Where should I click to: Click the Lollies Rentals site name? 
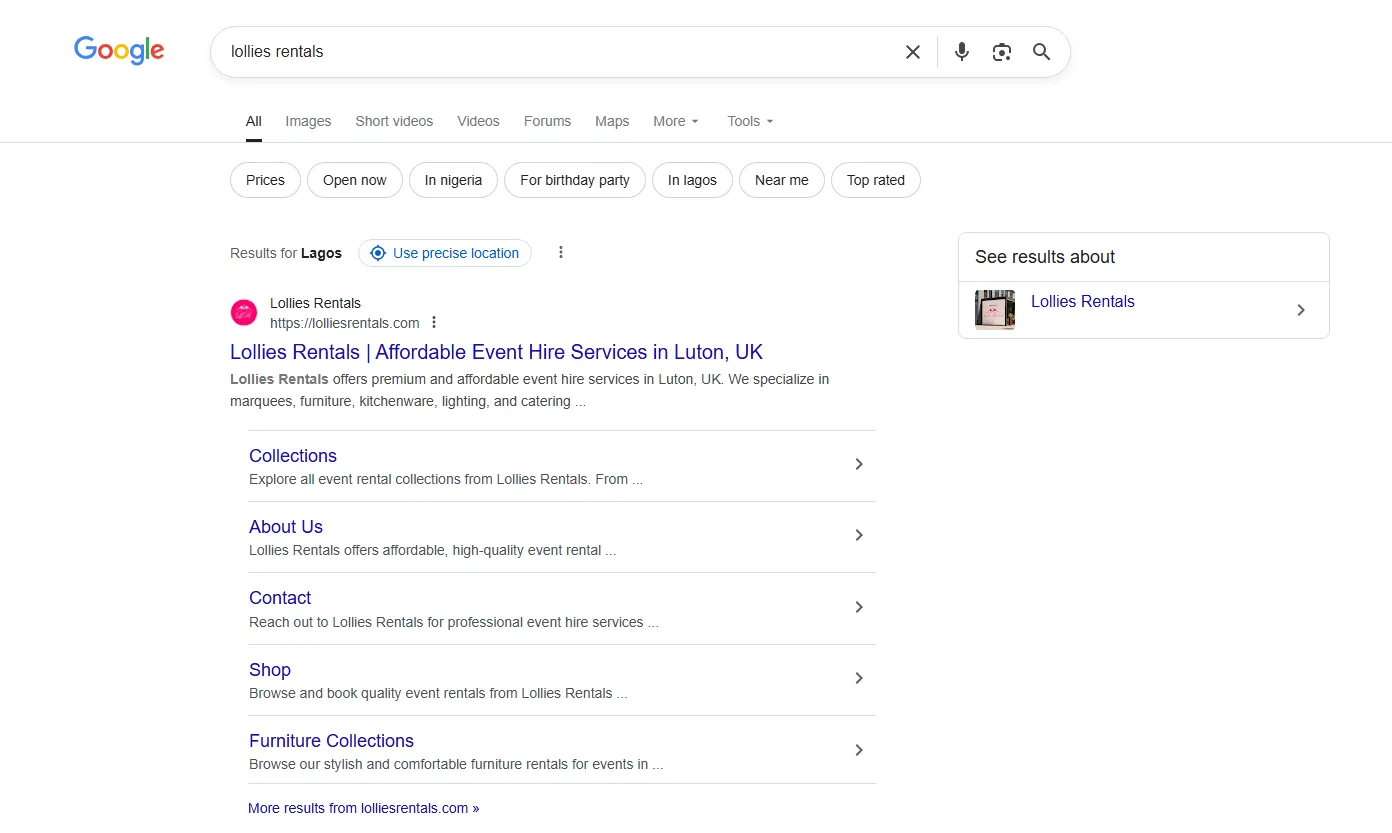click(315, 303)
